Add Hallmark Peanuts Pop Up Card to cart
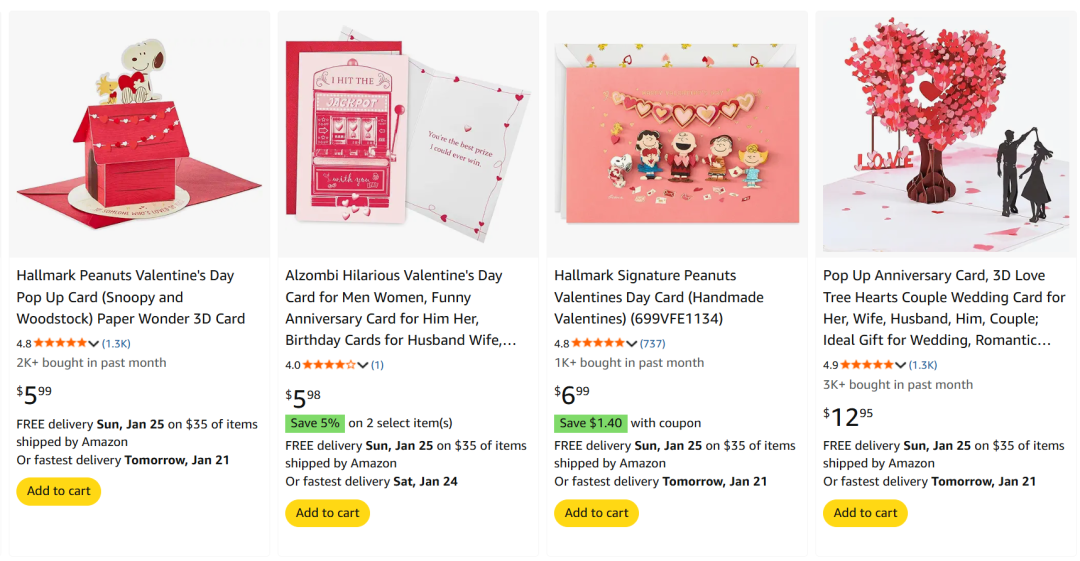The width and height of the screenshot is (1080, 561). (59, 491)
